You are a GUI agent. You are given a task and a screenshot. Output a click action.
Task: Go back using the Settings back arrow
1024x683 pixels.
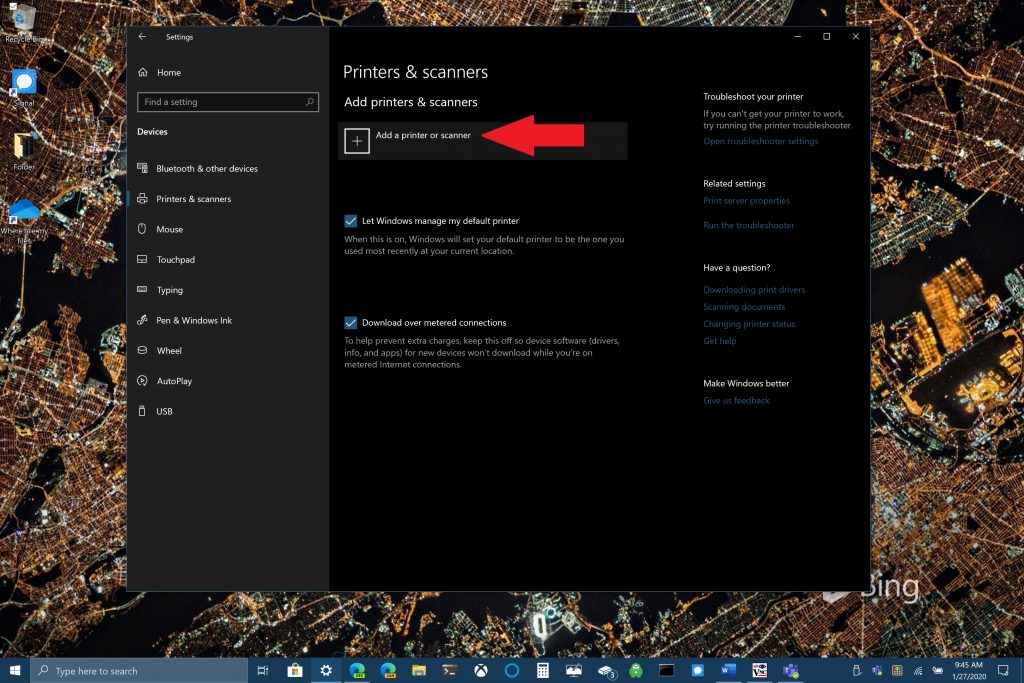(142, 37)
